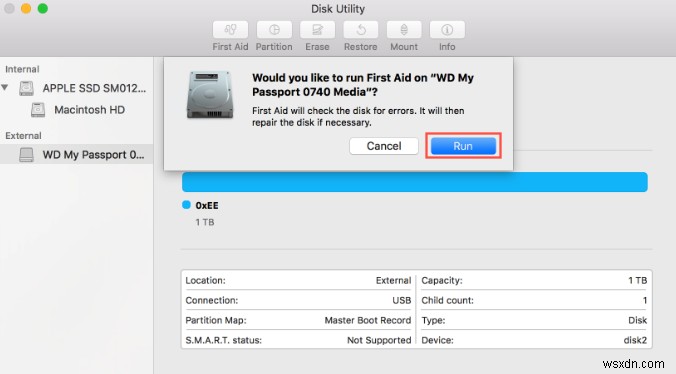The width and height of the screenshot is (676, 374).
Task: Click the hard disk image in dialog
Action: point(210,95)
